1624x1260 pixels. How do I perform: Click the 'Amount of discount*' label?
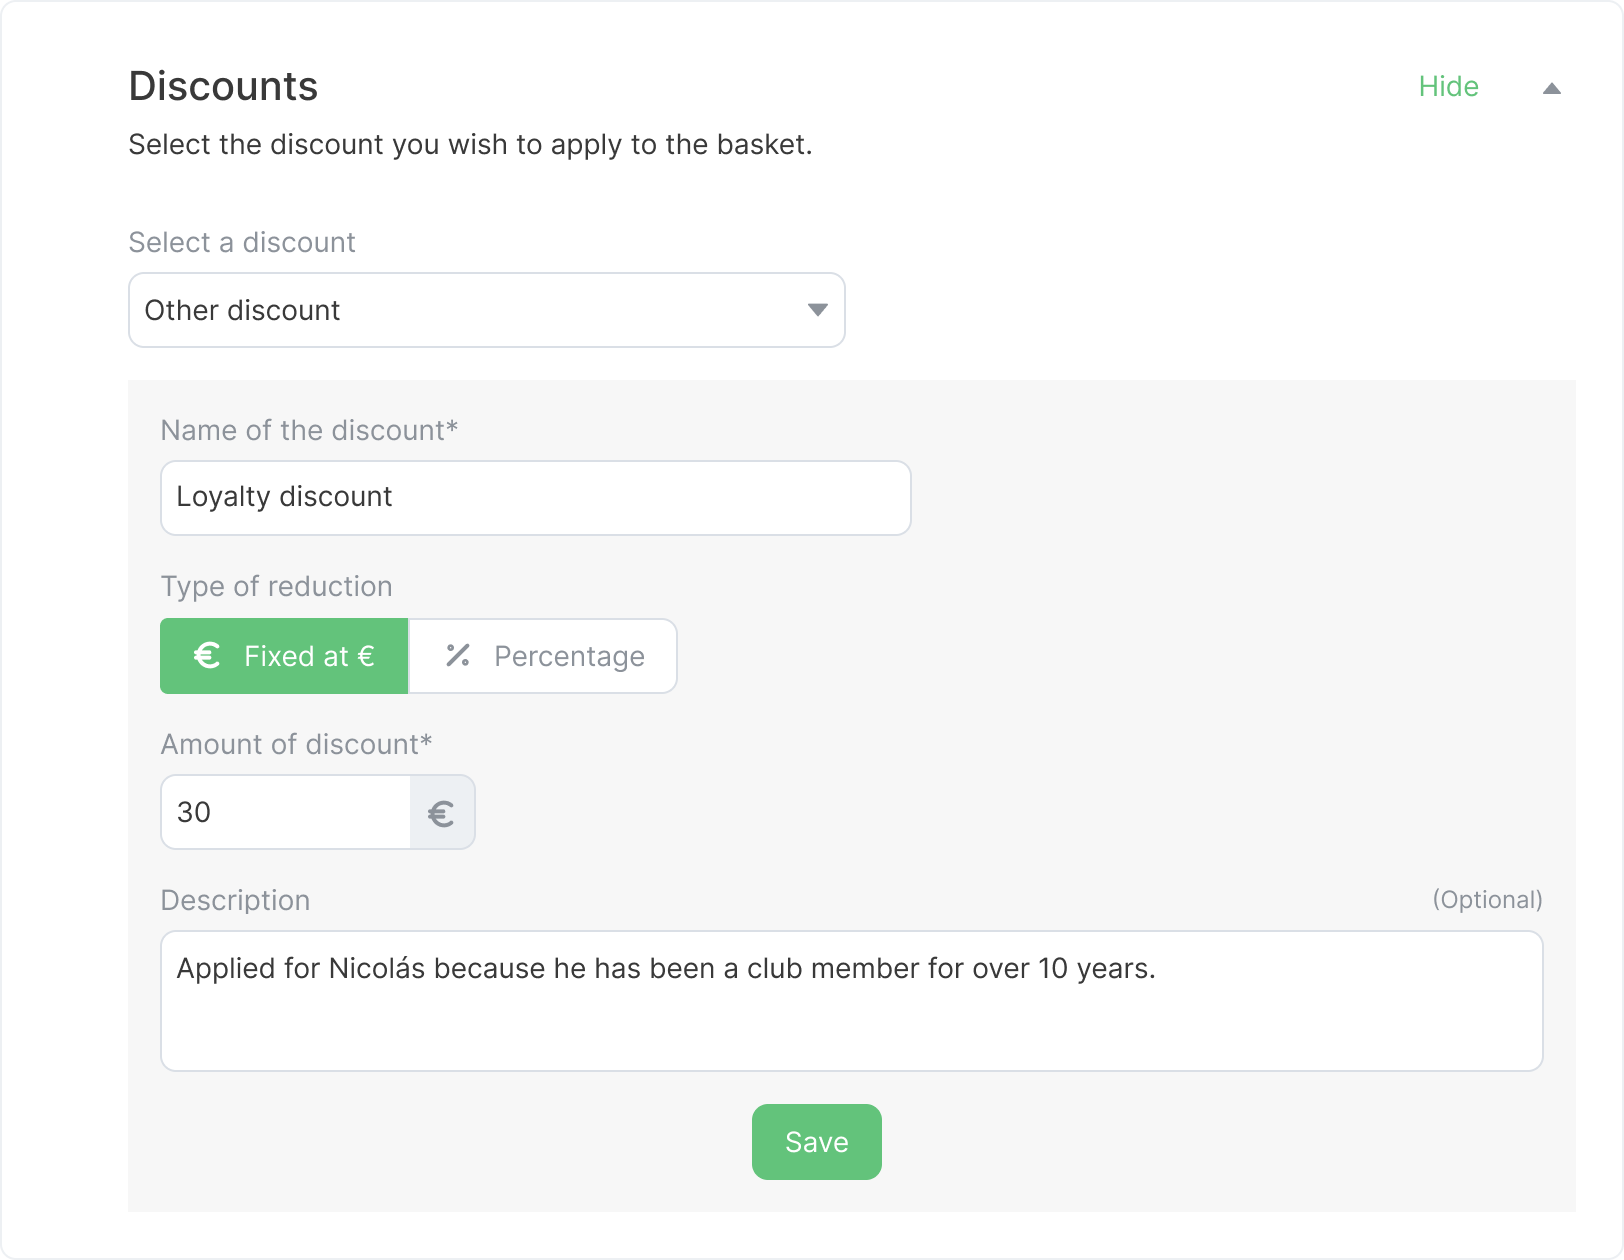(x=296, y=744)
